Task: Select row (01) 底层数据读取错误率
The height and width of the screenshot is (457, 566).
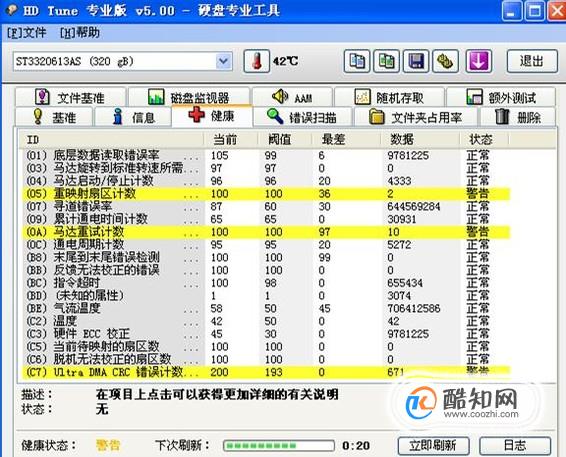Action: click(266, 156)
